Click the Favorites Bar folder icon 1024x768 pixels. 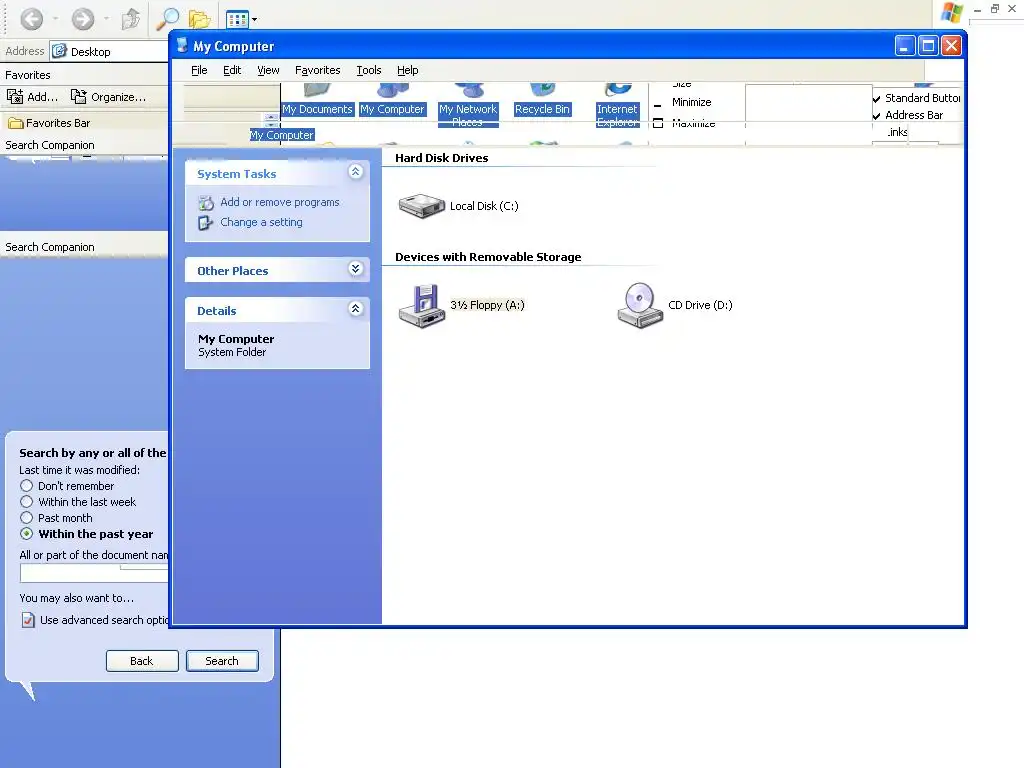[x=16, y=123]
